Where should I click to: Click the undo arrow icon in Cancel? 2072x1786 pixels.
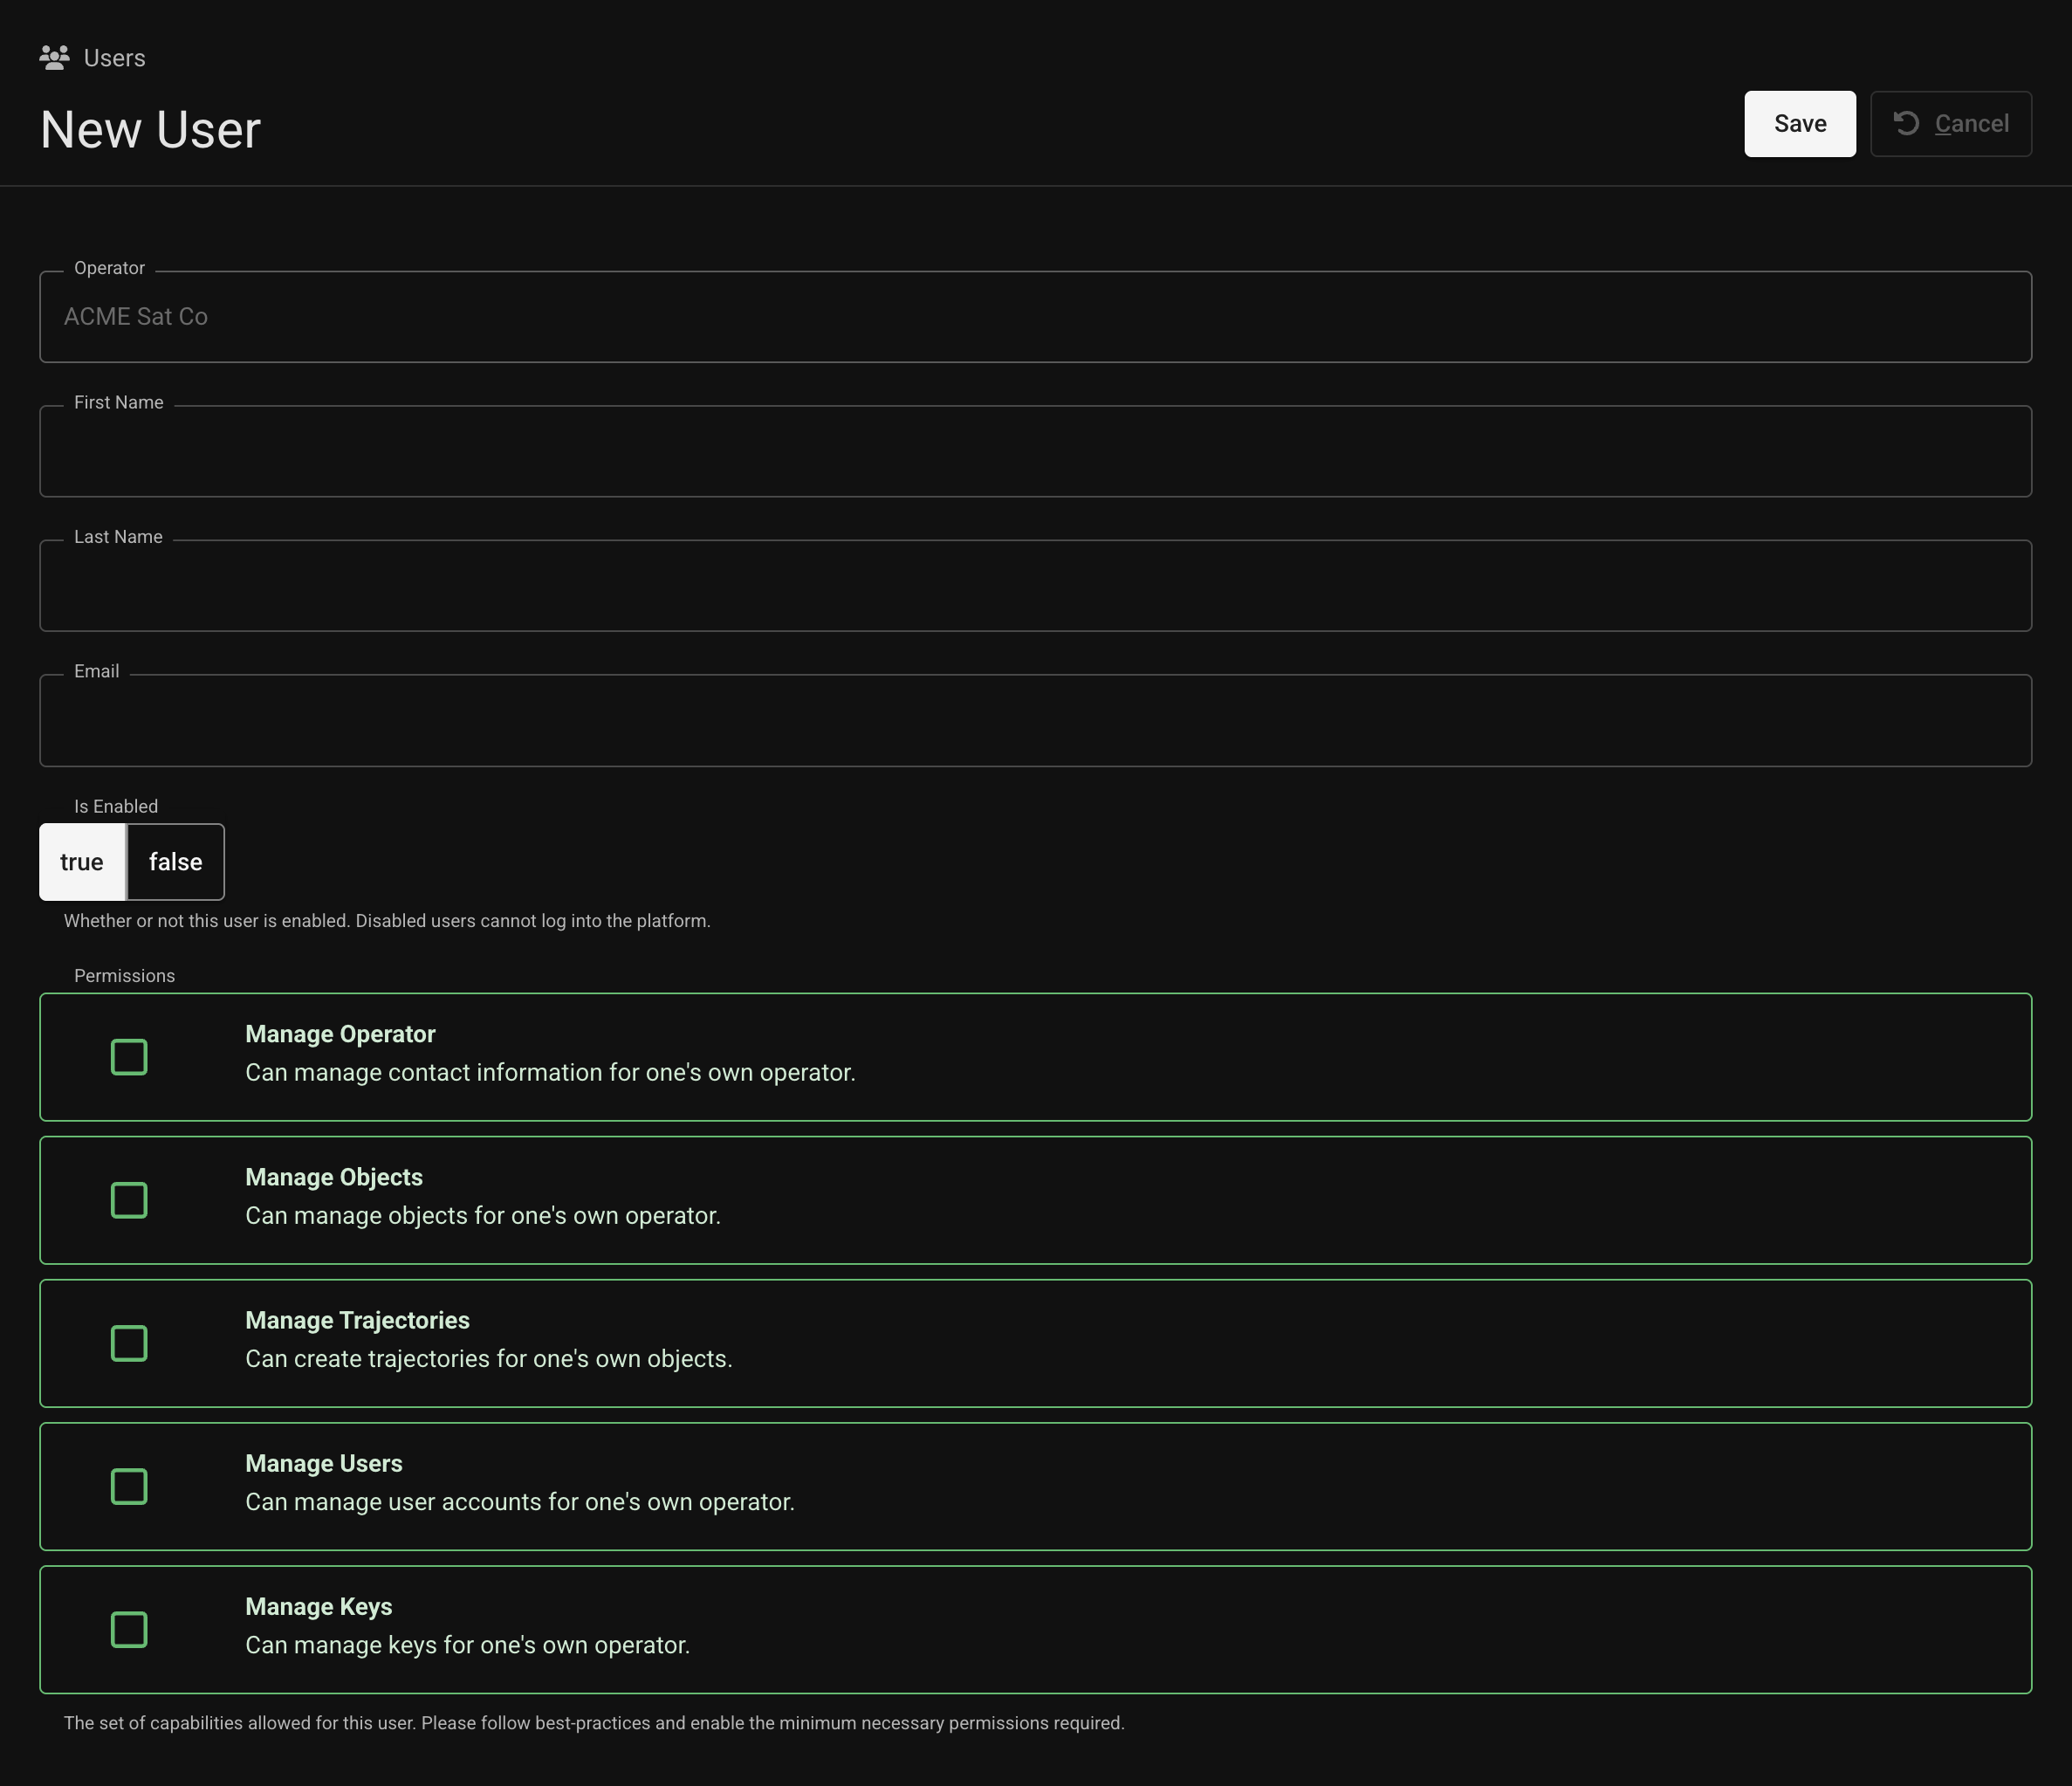(1906, 123)
